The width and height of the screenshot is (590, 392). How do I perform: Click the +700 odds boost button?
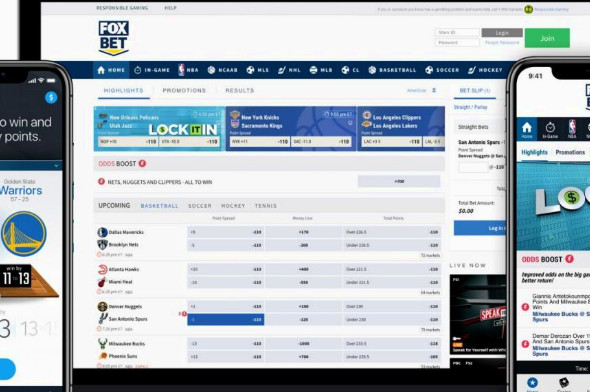[x=399, y=181]
